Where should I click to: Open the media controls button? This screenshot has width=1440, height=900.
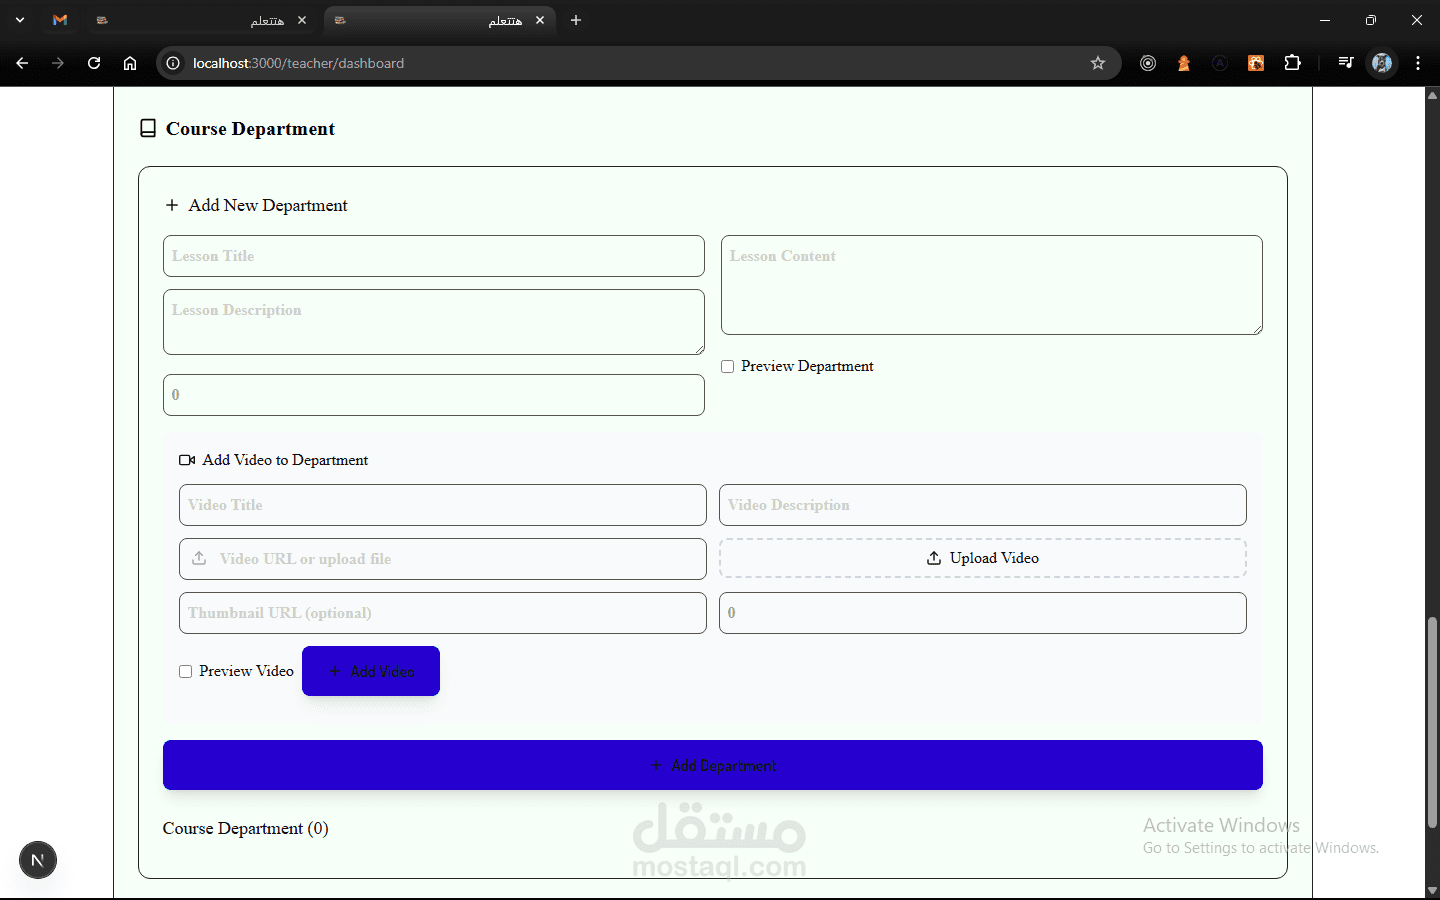tap(1346, 63)
